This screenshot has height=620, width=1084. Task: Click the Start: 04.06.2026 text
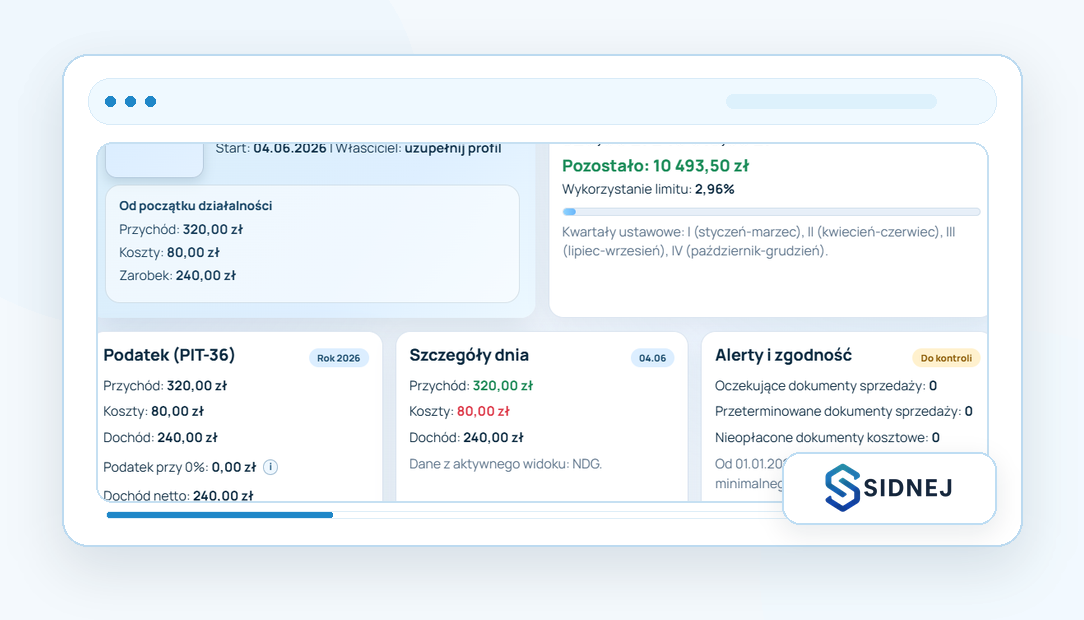tap(270, 148)
